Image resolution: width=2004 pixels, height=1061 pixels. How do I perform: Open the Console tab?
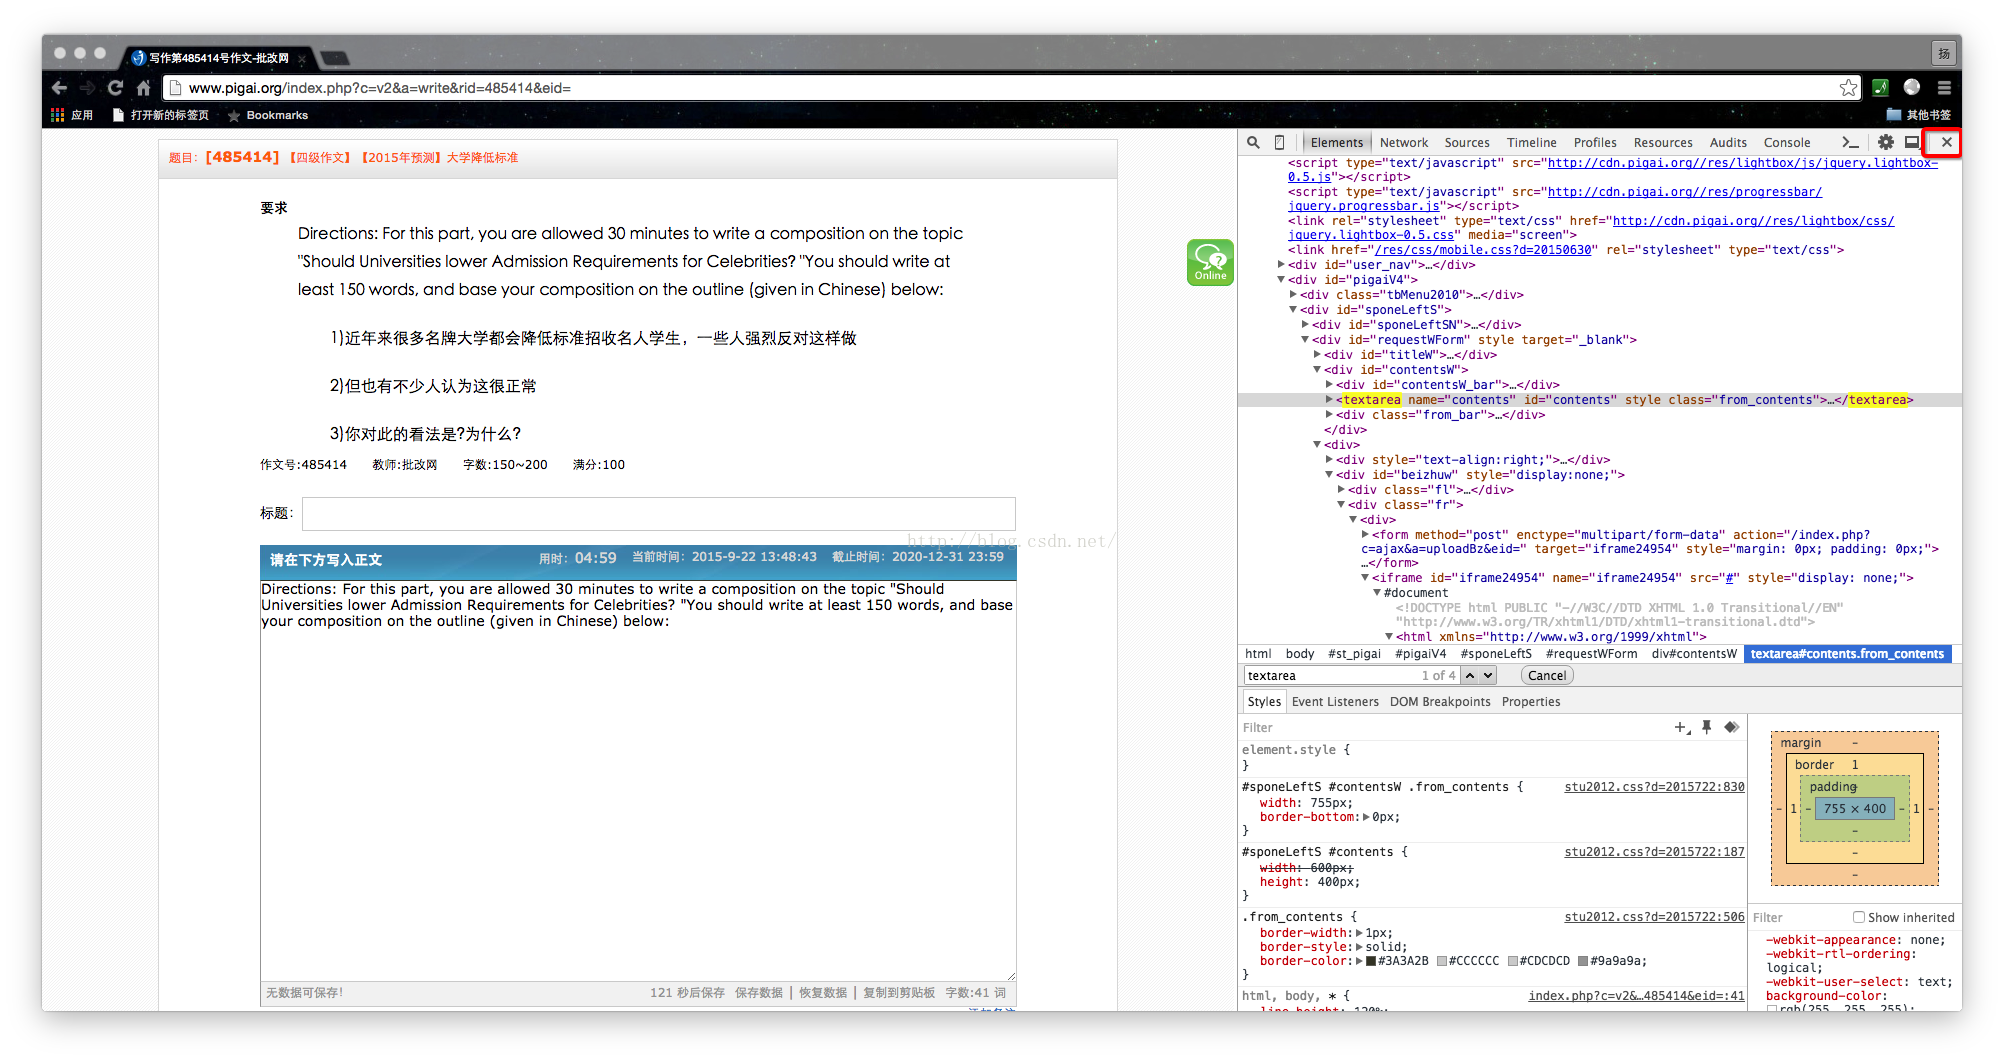[x=1787, y=143]
